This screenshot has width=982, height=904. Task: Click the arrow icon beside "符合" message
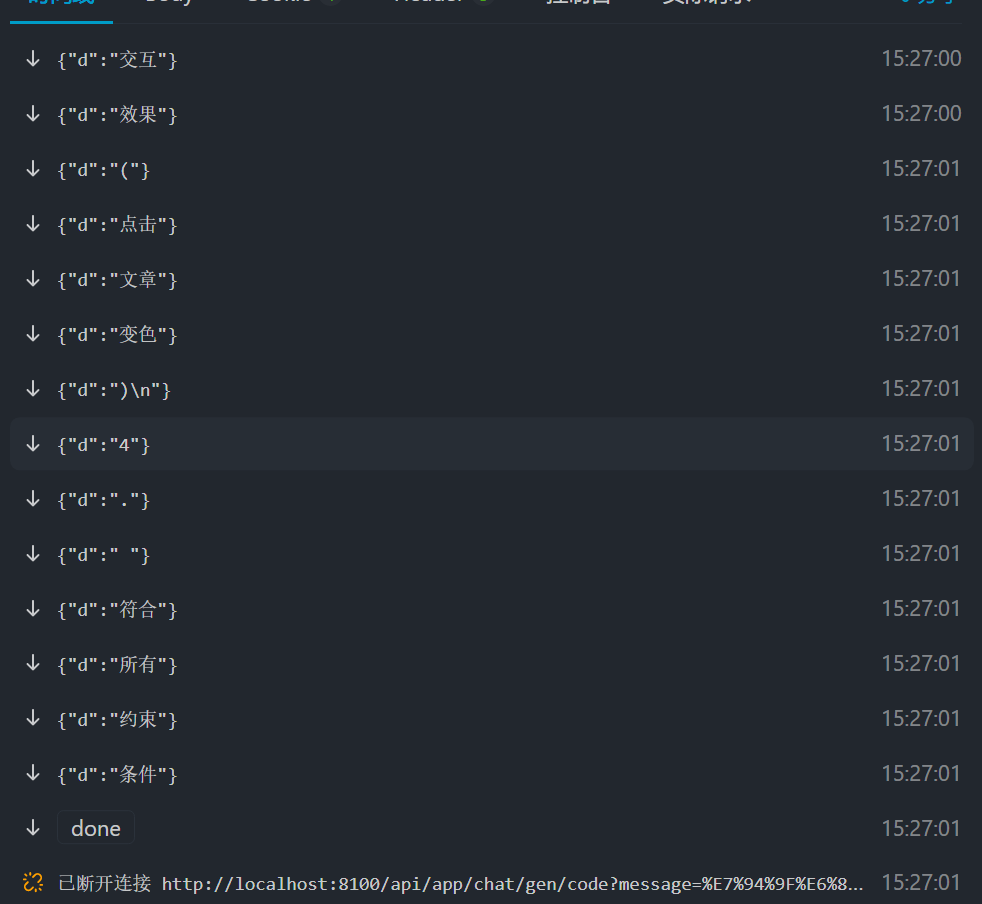click(33, 608)
